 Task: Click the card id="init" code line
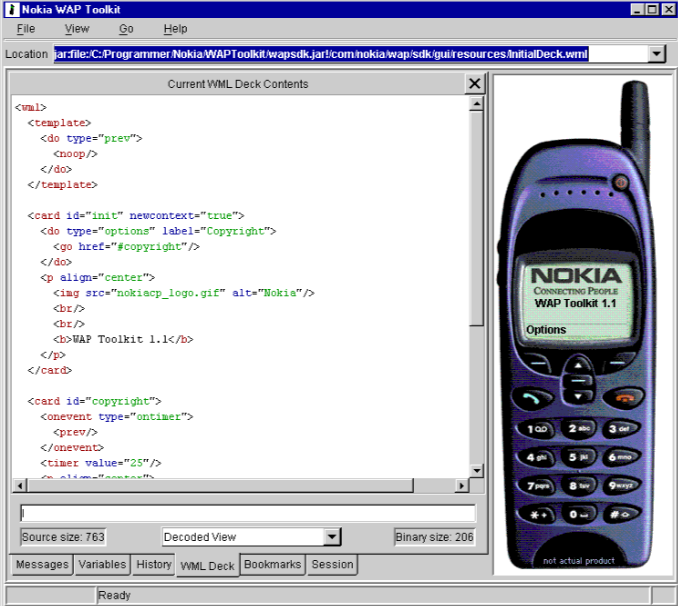click(x=136, y=215)
